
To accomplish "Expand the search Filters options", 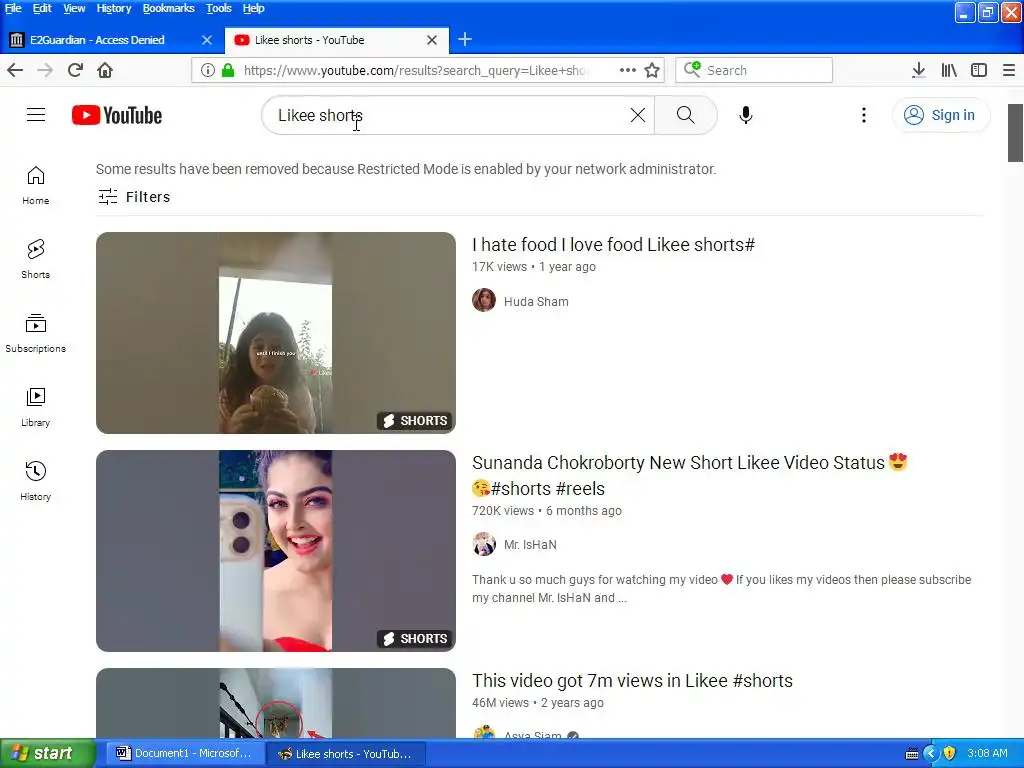I will tap(134, 197).
